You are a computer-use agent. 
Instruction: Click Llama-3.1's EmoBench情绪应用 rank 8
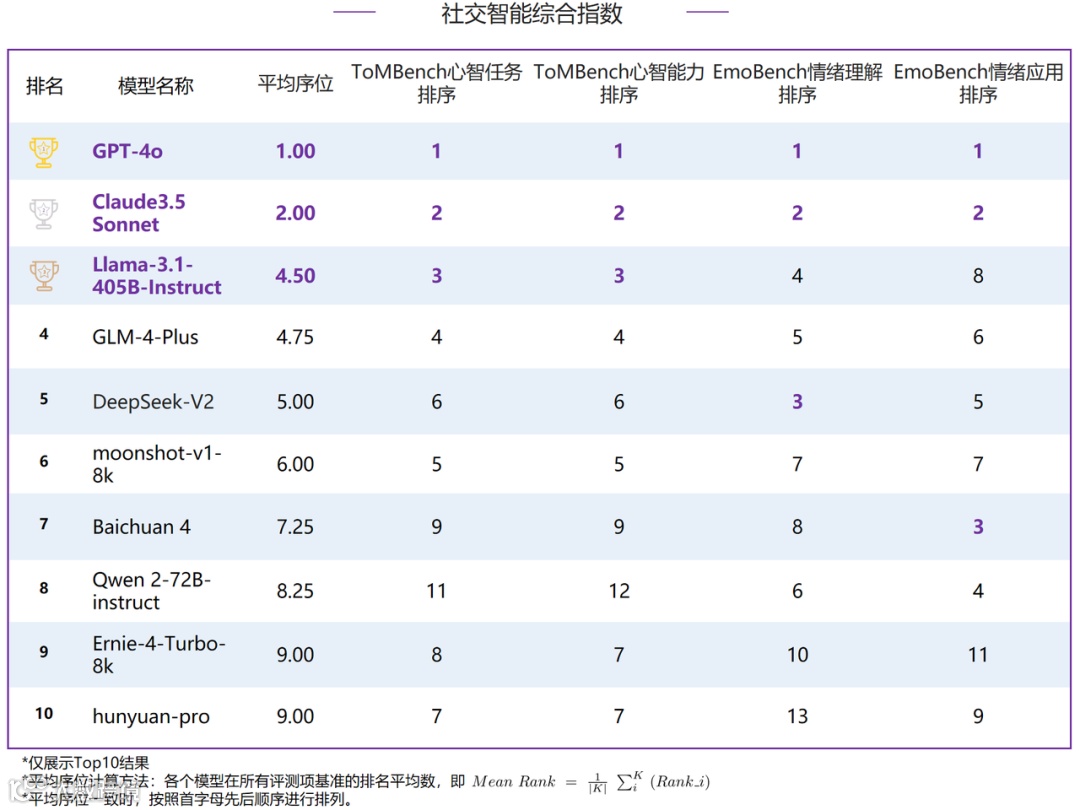pos(978,276)
